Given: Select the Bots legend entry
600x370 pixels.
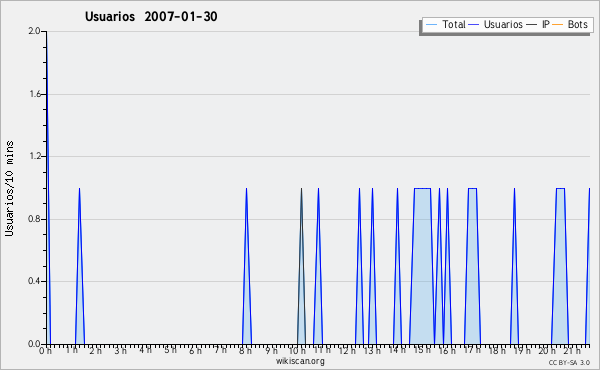Looking at the screenshot, I should (x=570, y=24).
